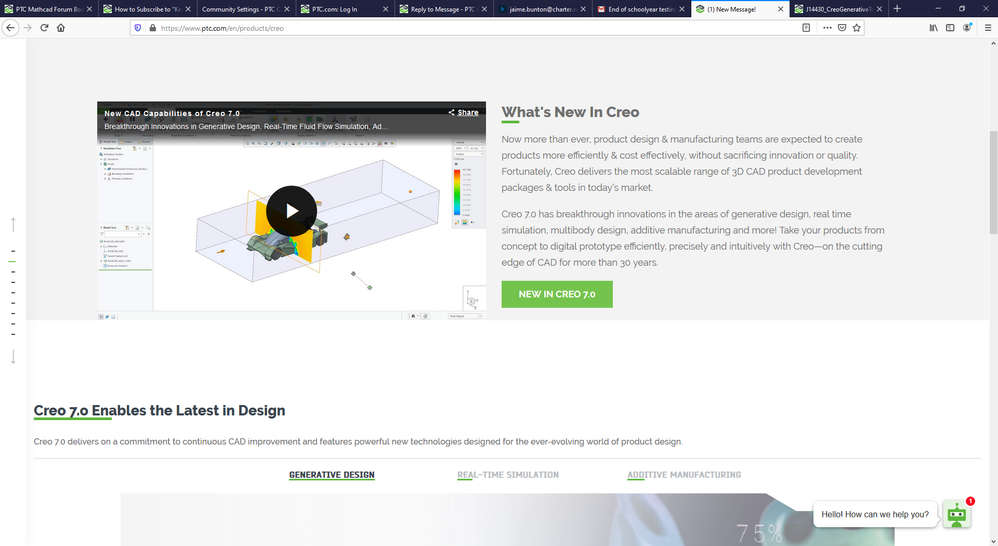Close the J14430_CreoGenerative tab
The width and height of the screenshot is (998, 546).
879,9
